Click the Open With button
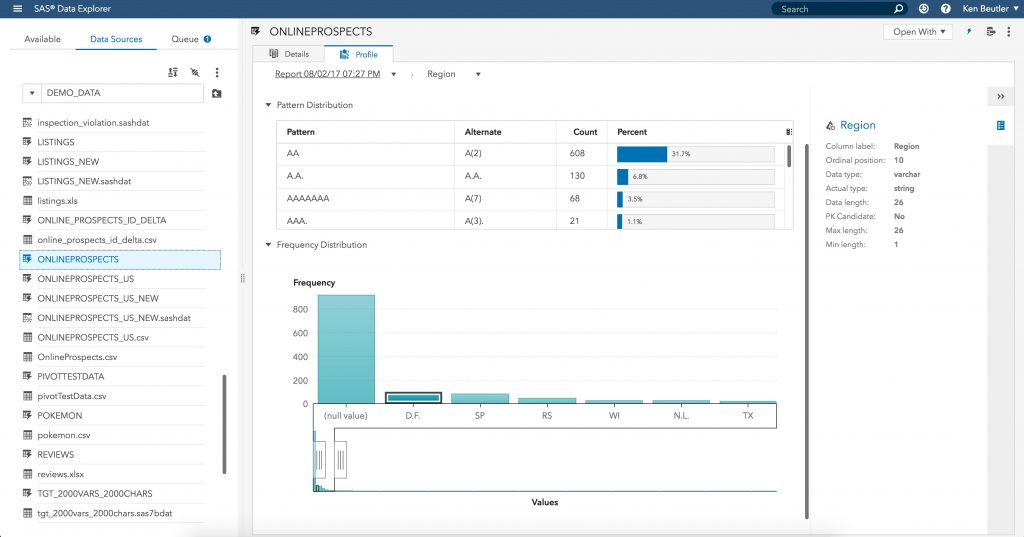 pyautogui.click(x=918, y=32)
